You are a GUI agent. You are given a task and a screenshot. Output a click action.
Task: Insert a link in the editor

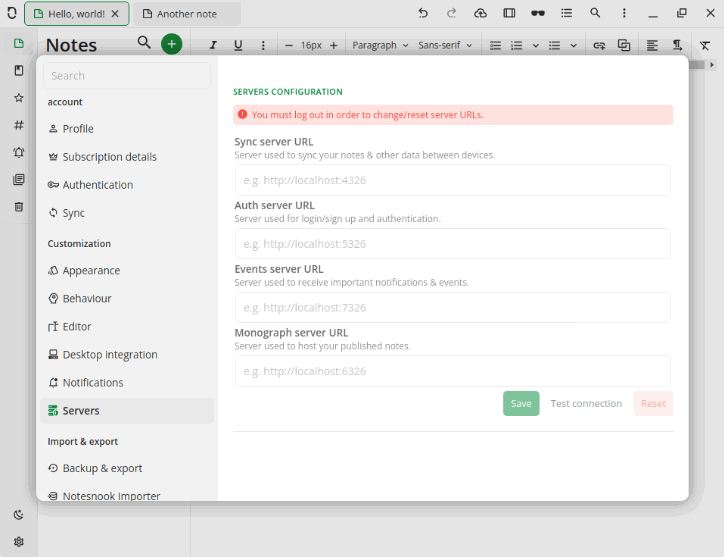click(x=599, y=45)
